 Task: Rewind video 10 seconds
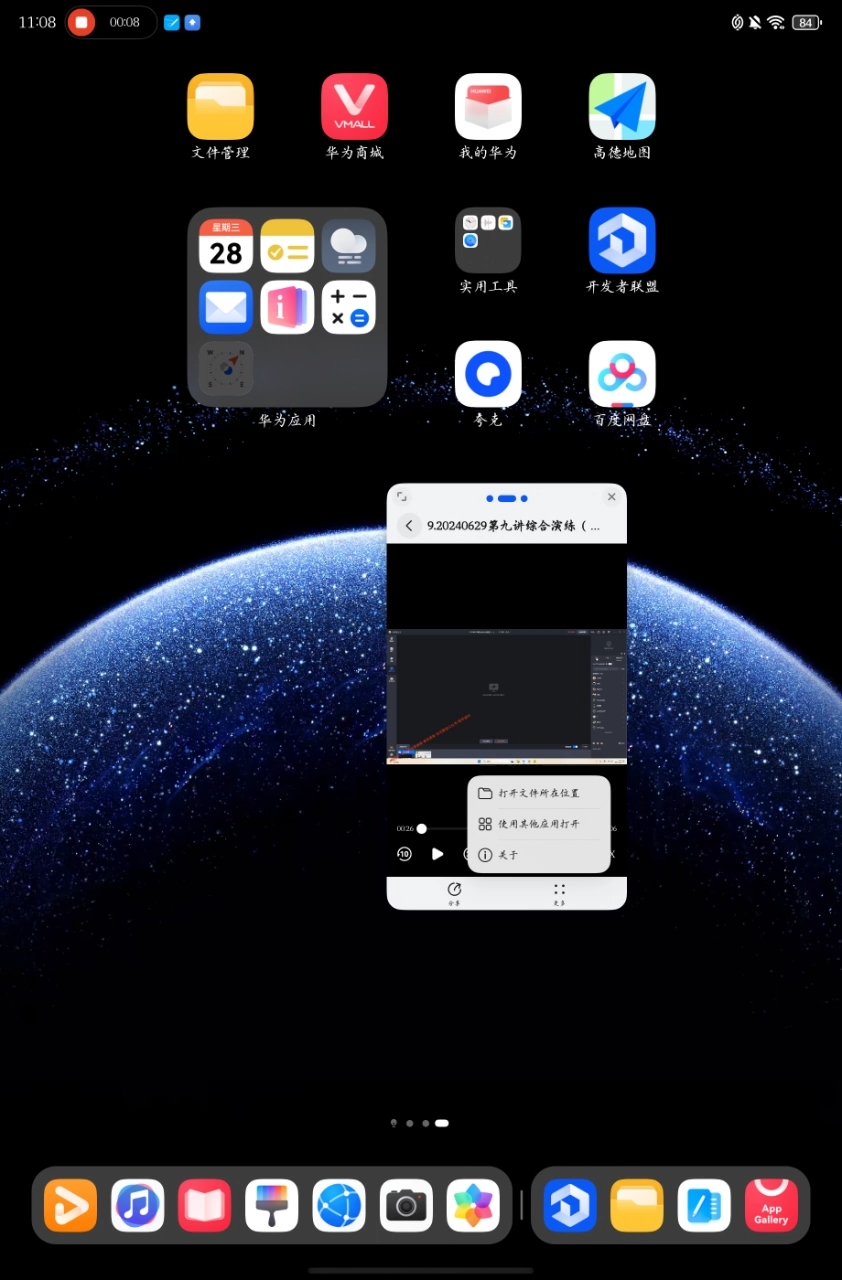point(404,854)
